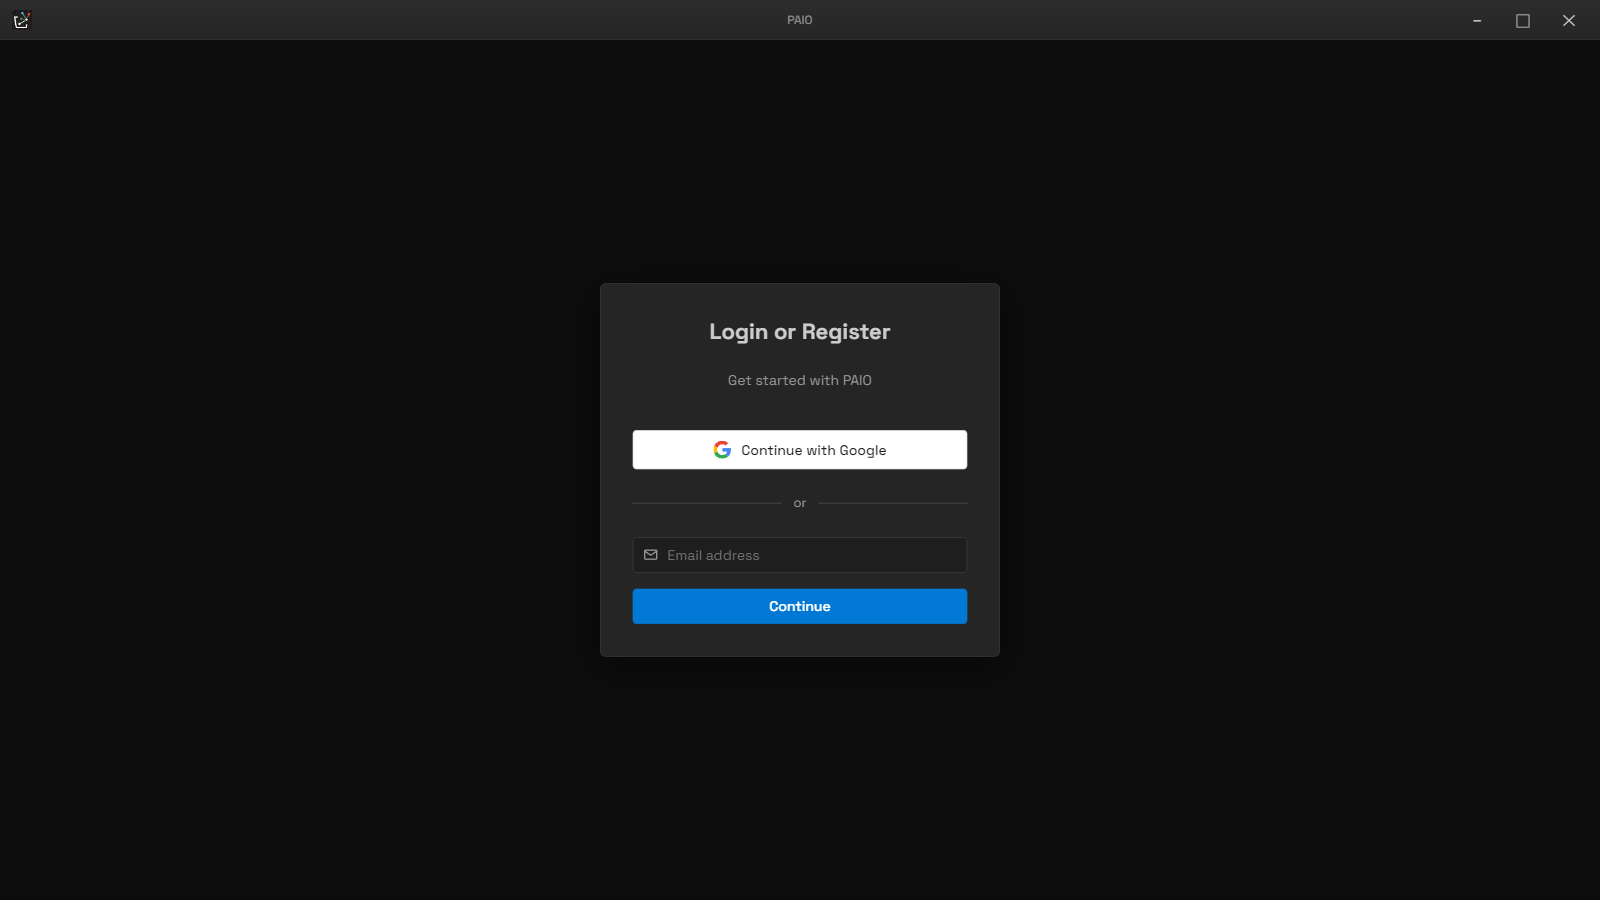Click the Login or Register heading
1600x900 pixels.
[x=800, y=332]
